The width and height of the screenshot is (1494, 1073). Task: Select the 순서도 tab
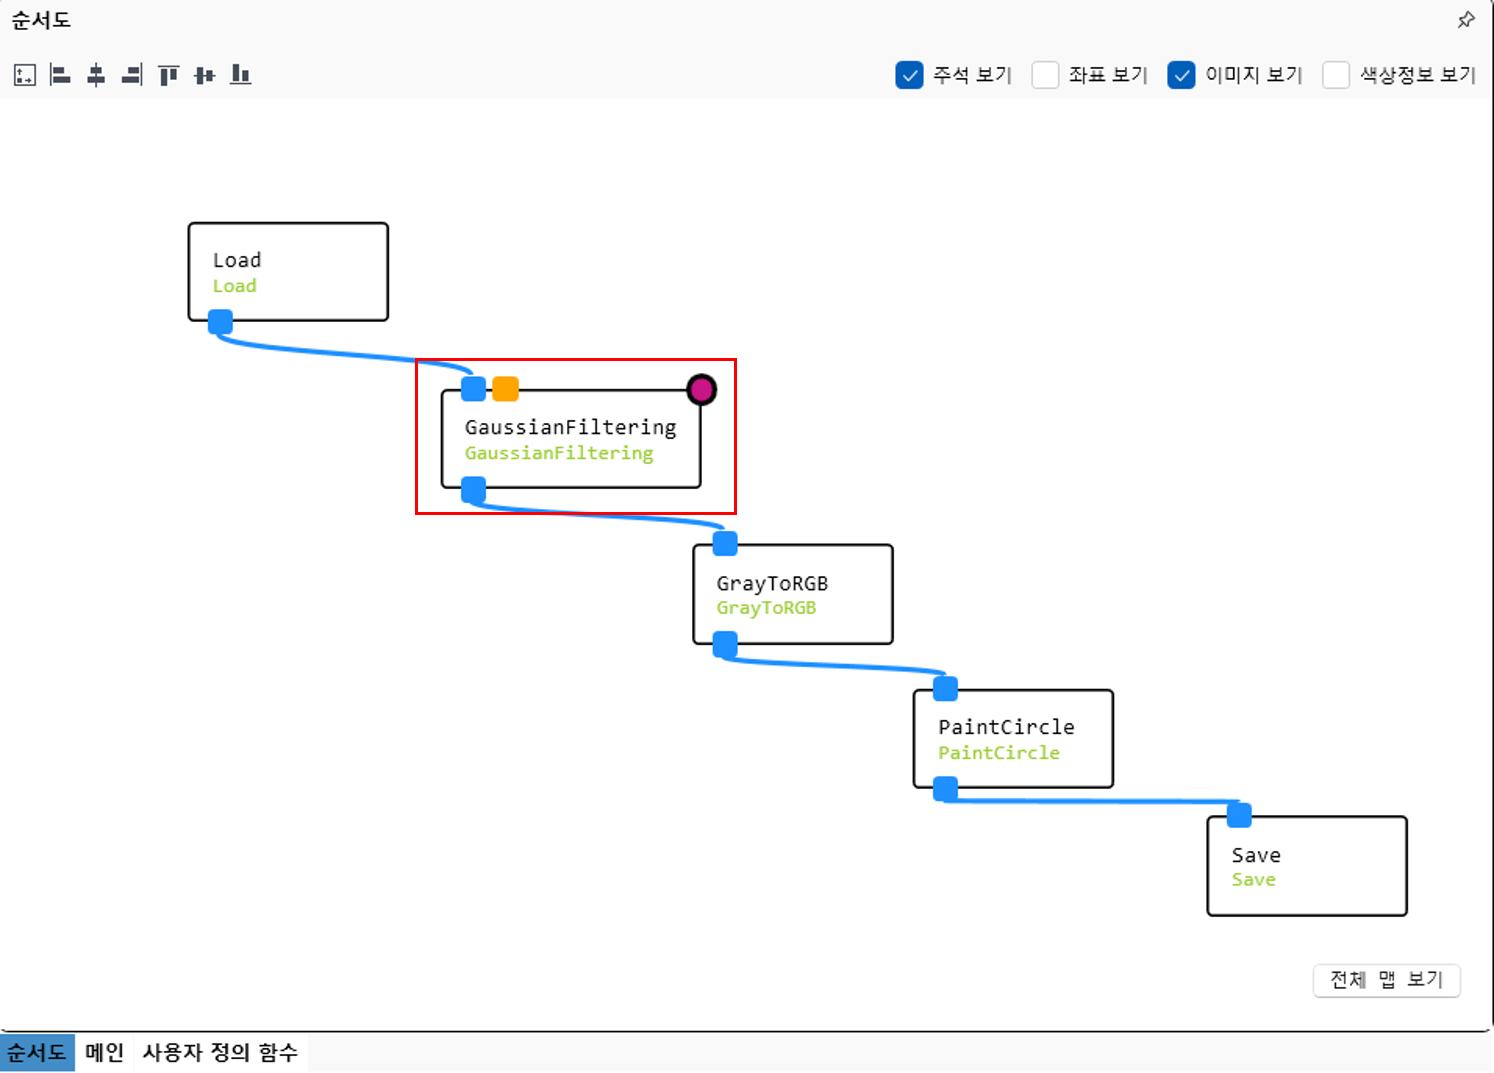click(x=37, y=1053)
